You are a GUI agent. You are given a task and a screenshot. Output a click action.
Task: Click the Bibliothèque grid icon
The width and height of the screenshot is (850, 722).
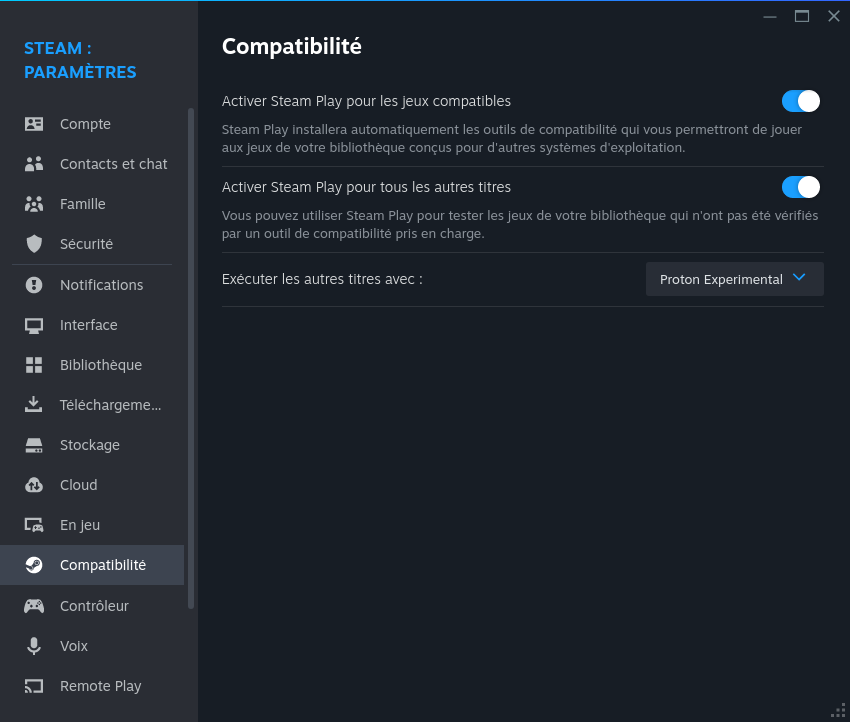(x=34, y=365)
